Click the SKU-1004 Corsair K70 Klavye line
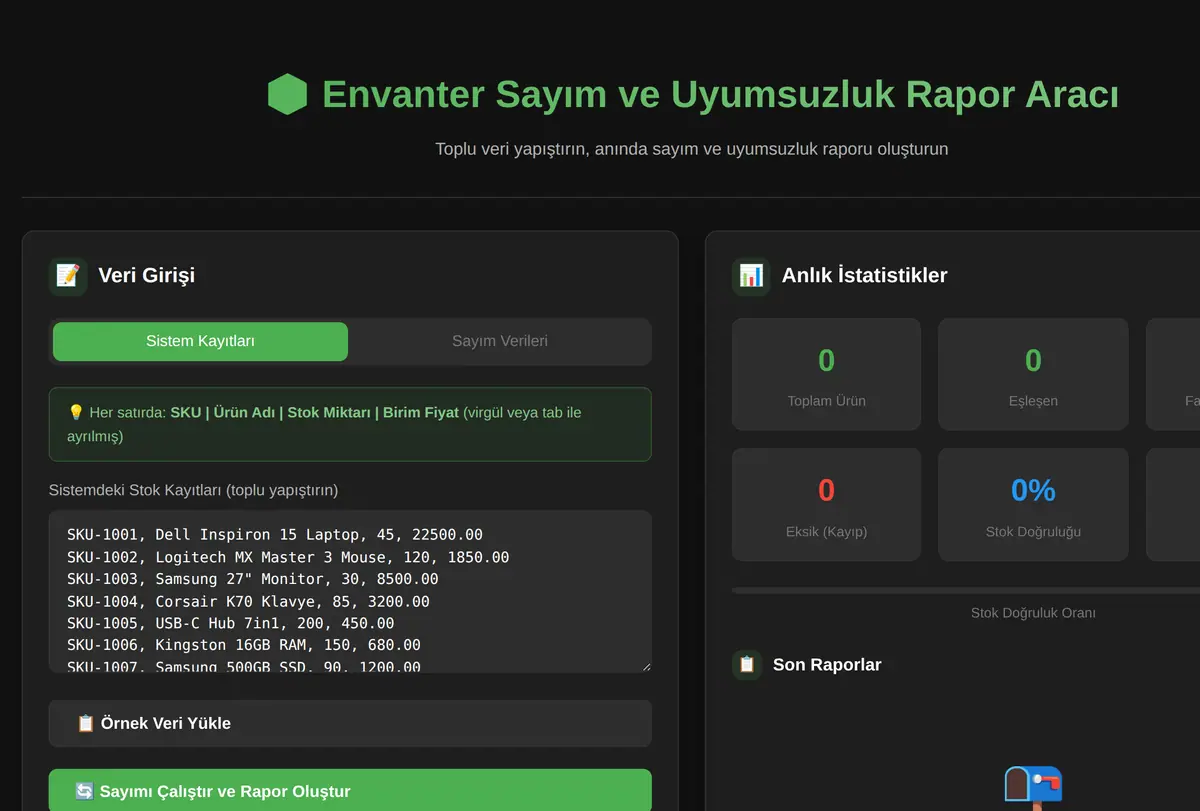 (248, 601)
